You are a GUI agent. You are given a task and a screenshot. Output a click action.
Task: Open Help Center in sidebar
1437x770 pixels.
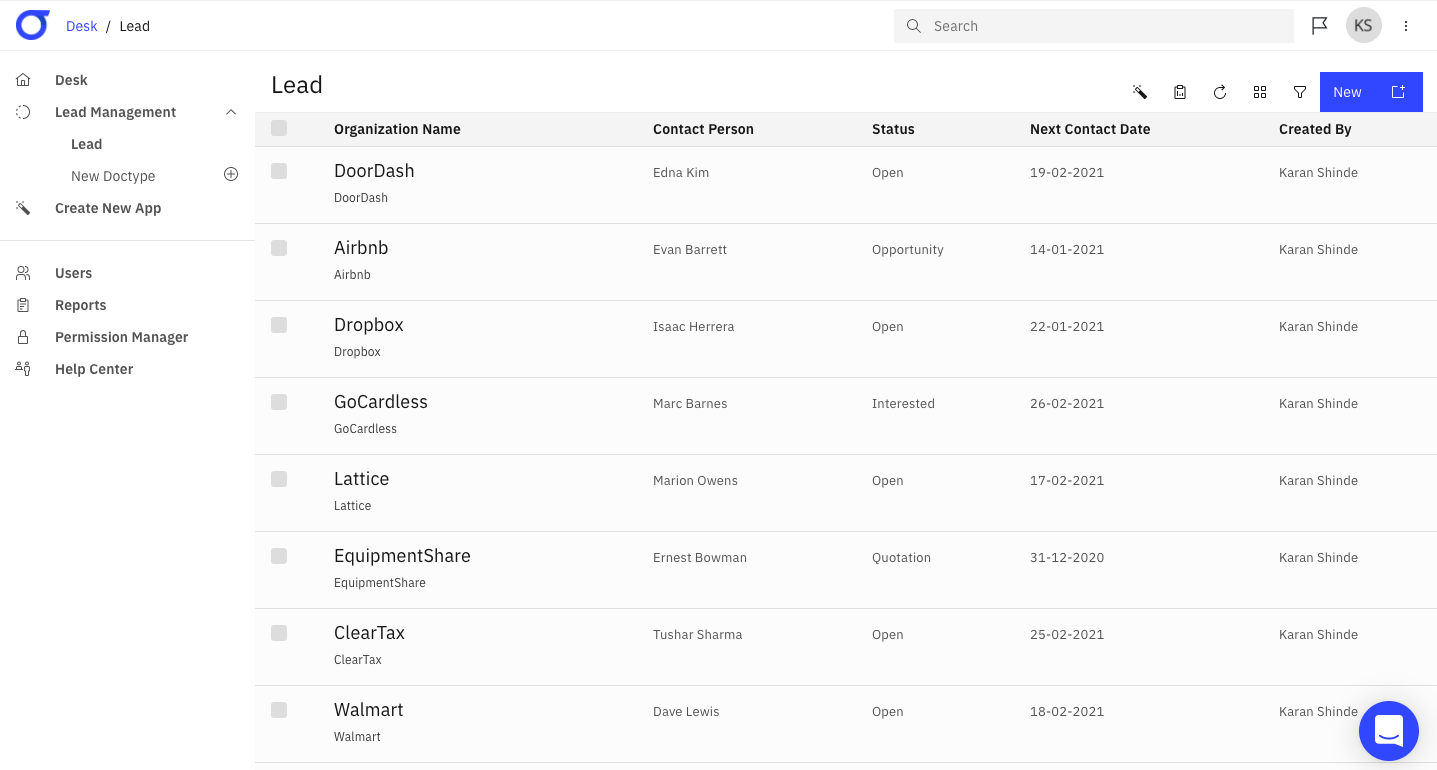click(94, 369)
